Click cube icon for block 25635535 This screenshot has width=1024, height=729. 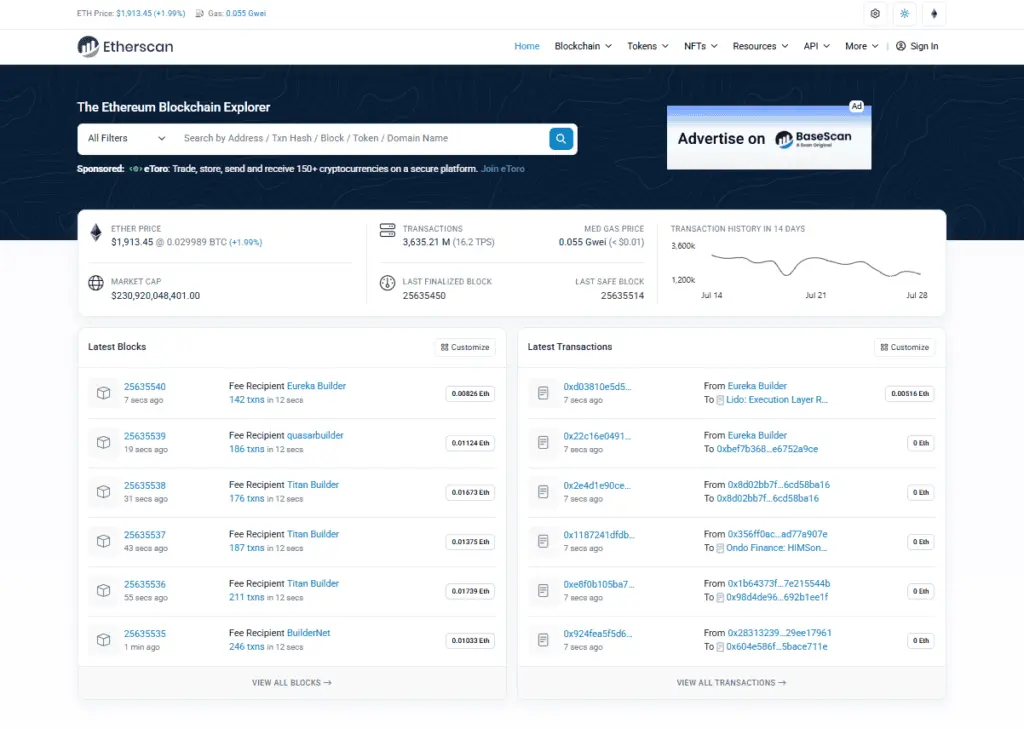103,640
